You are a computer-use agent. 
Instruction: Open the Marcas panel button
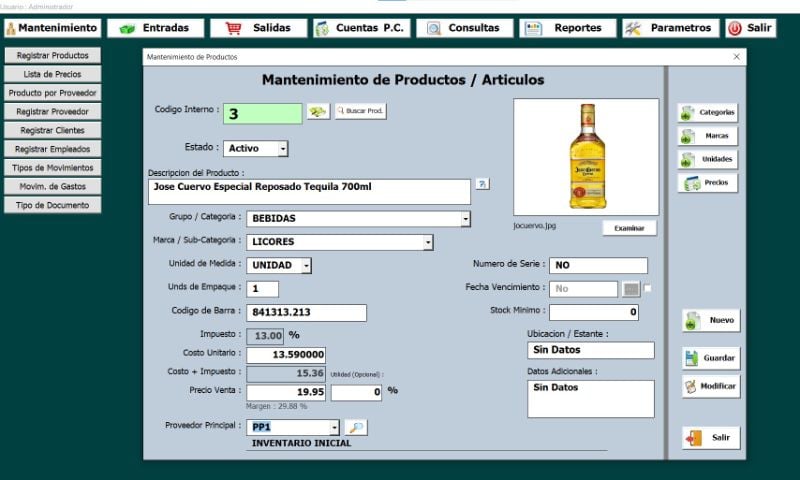tap(708, 136)
